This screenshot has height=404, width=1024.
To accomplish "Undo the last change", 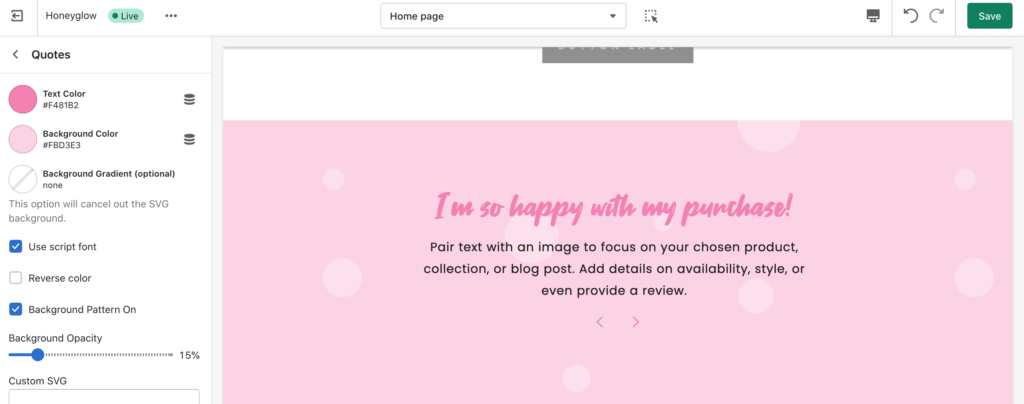I will (911, 16).
